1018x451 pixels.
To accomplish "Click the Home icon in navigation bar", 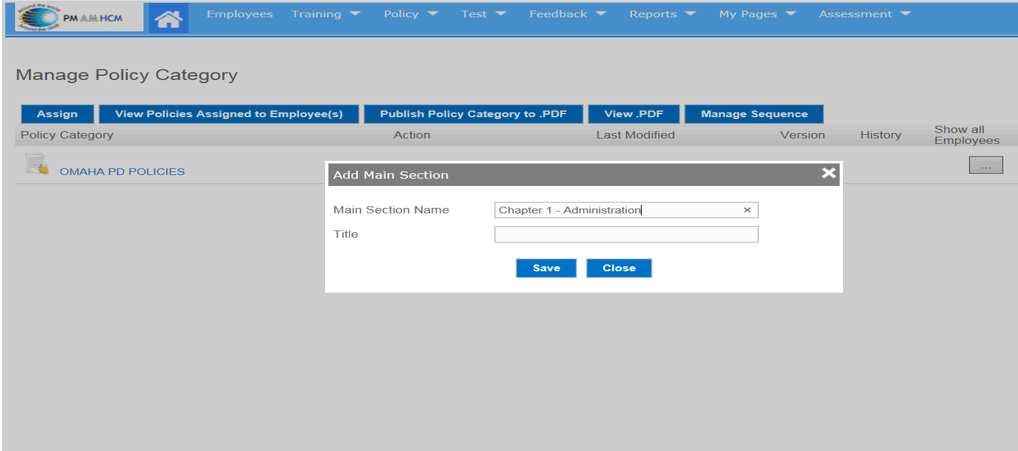I will click(x=170, y=18).
